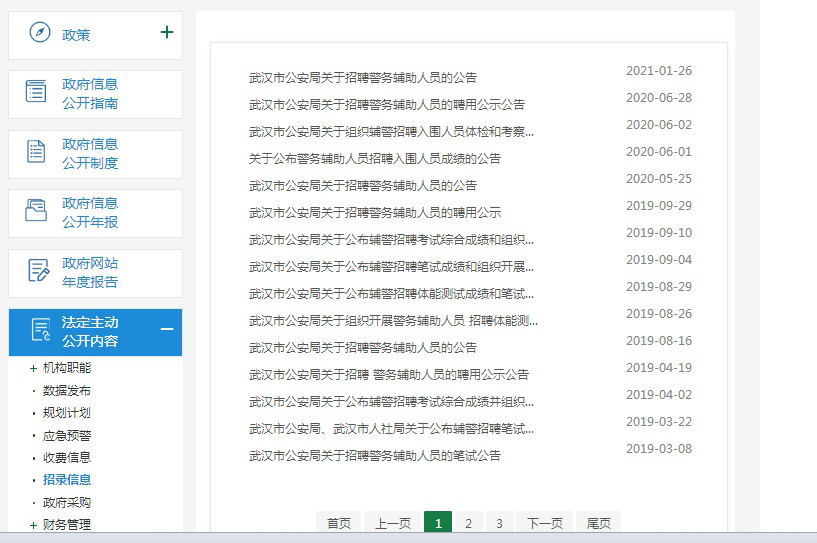817x543 pixels.
Task: Jump to page 2
Action: [x=468, y=523]
